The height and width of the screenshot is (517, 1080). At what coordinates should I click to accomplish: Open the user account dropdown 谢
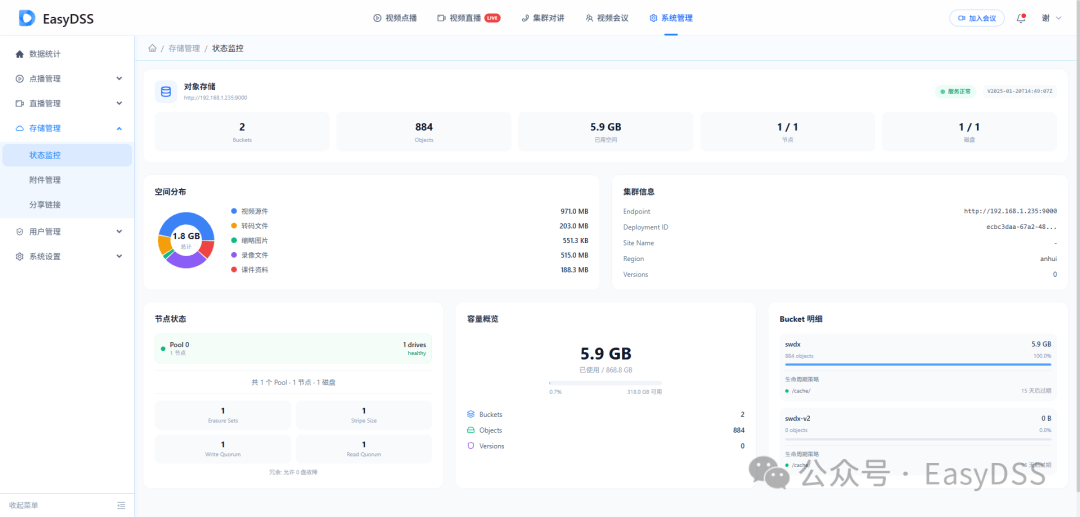click(1051, 19)
